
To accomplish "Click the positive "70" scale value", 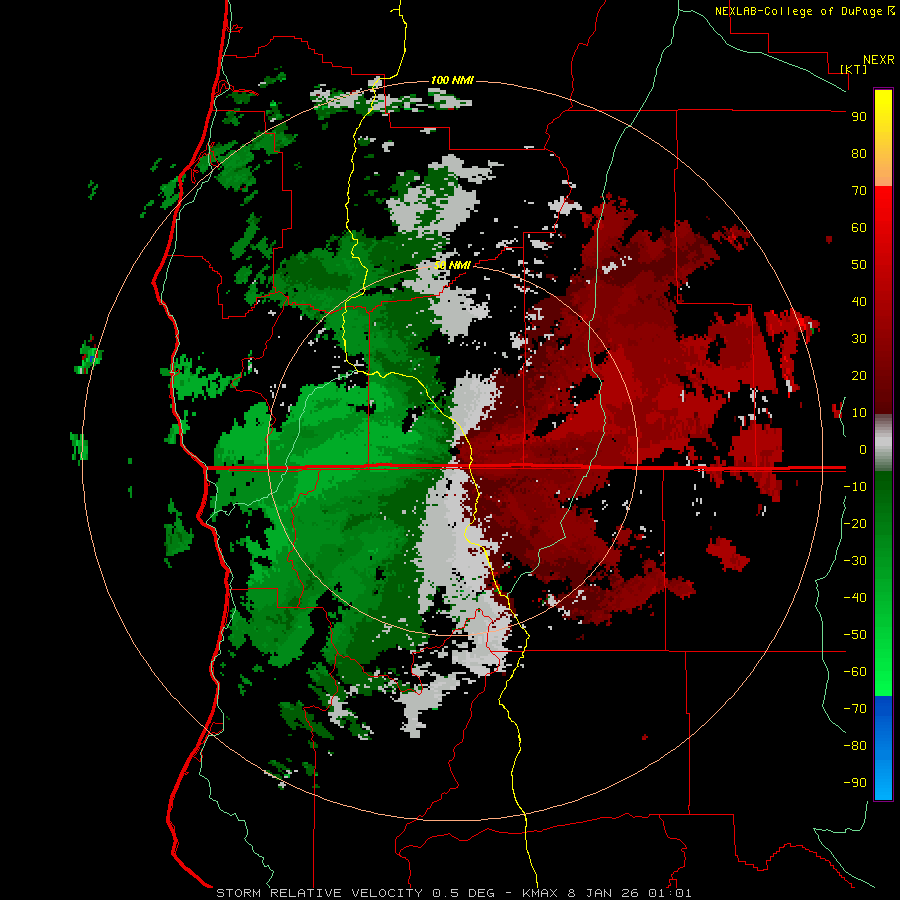I will coord(859,191).
